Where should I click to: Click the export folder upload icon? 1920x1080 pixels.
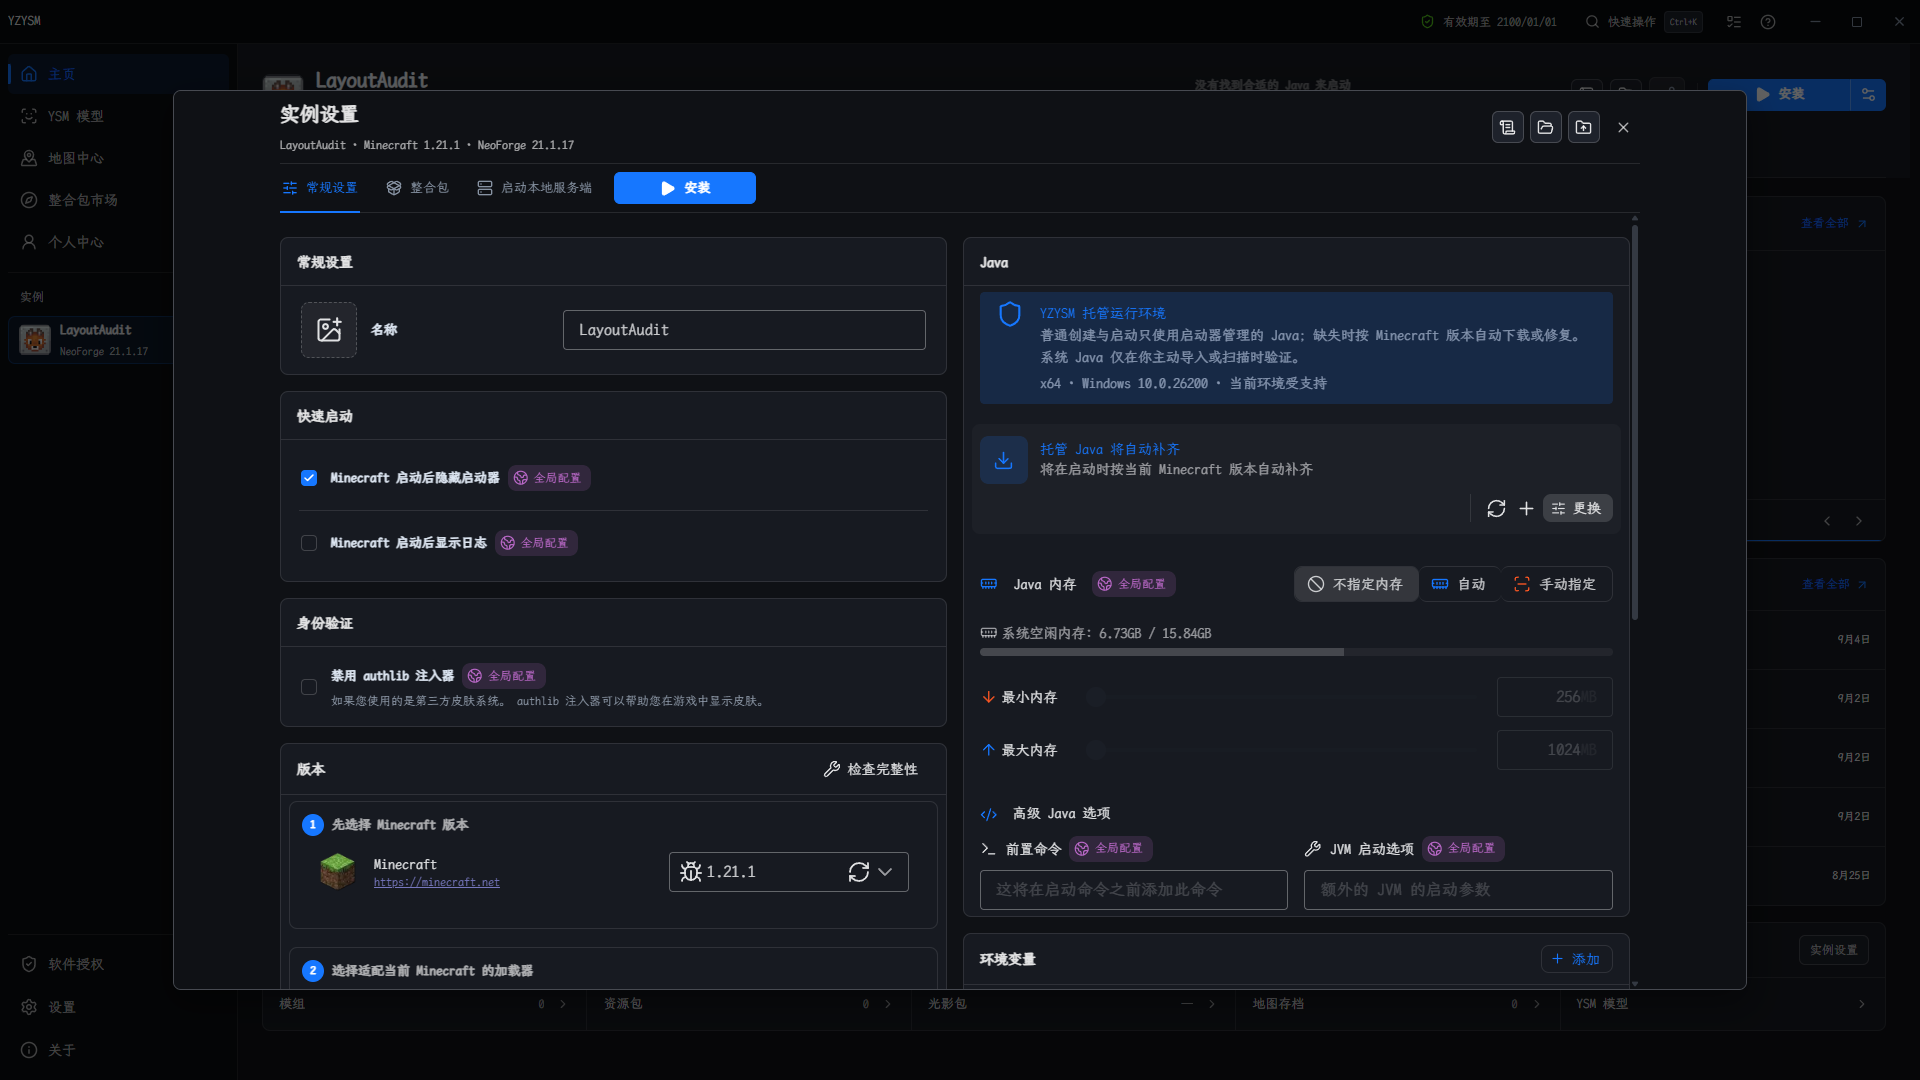tap(1583, 127)
